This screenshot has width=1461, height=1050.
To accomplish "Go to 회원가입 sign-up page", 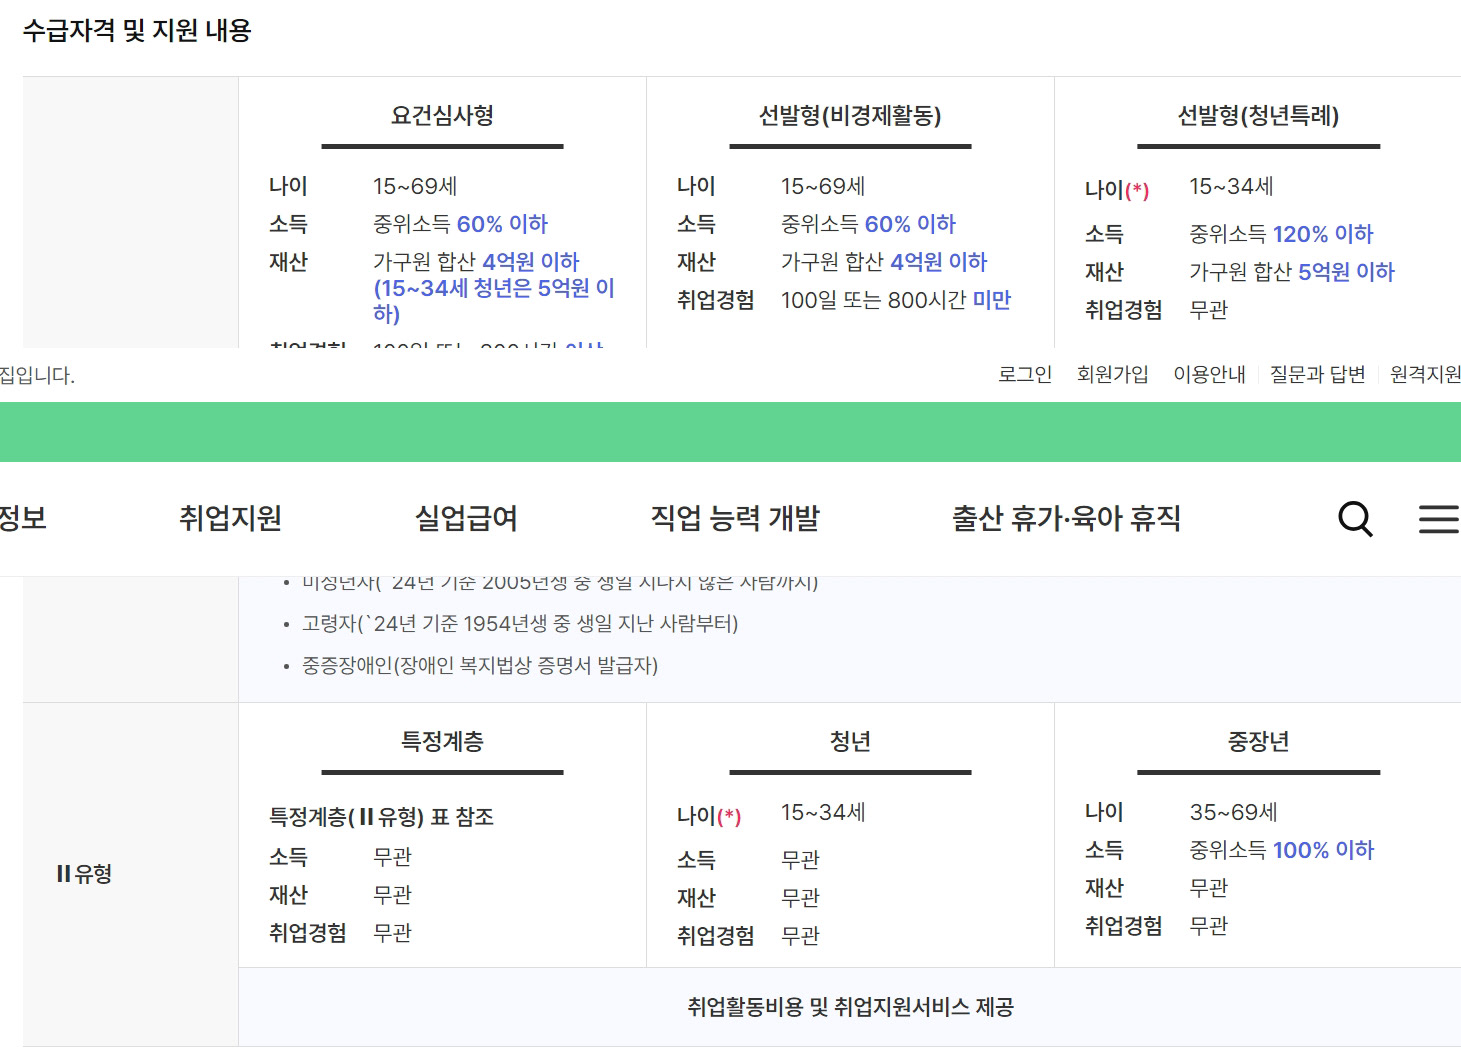I will pos(1112,374).
